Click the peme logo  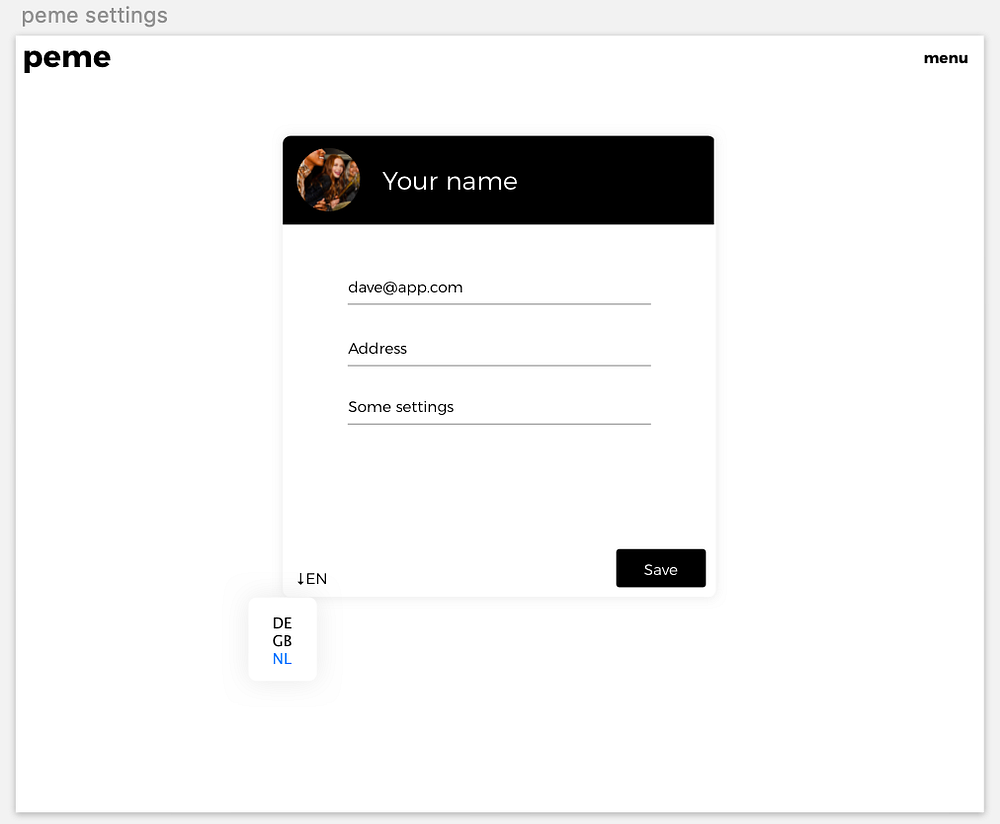click(x=67, y=59)
